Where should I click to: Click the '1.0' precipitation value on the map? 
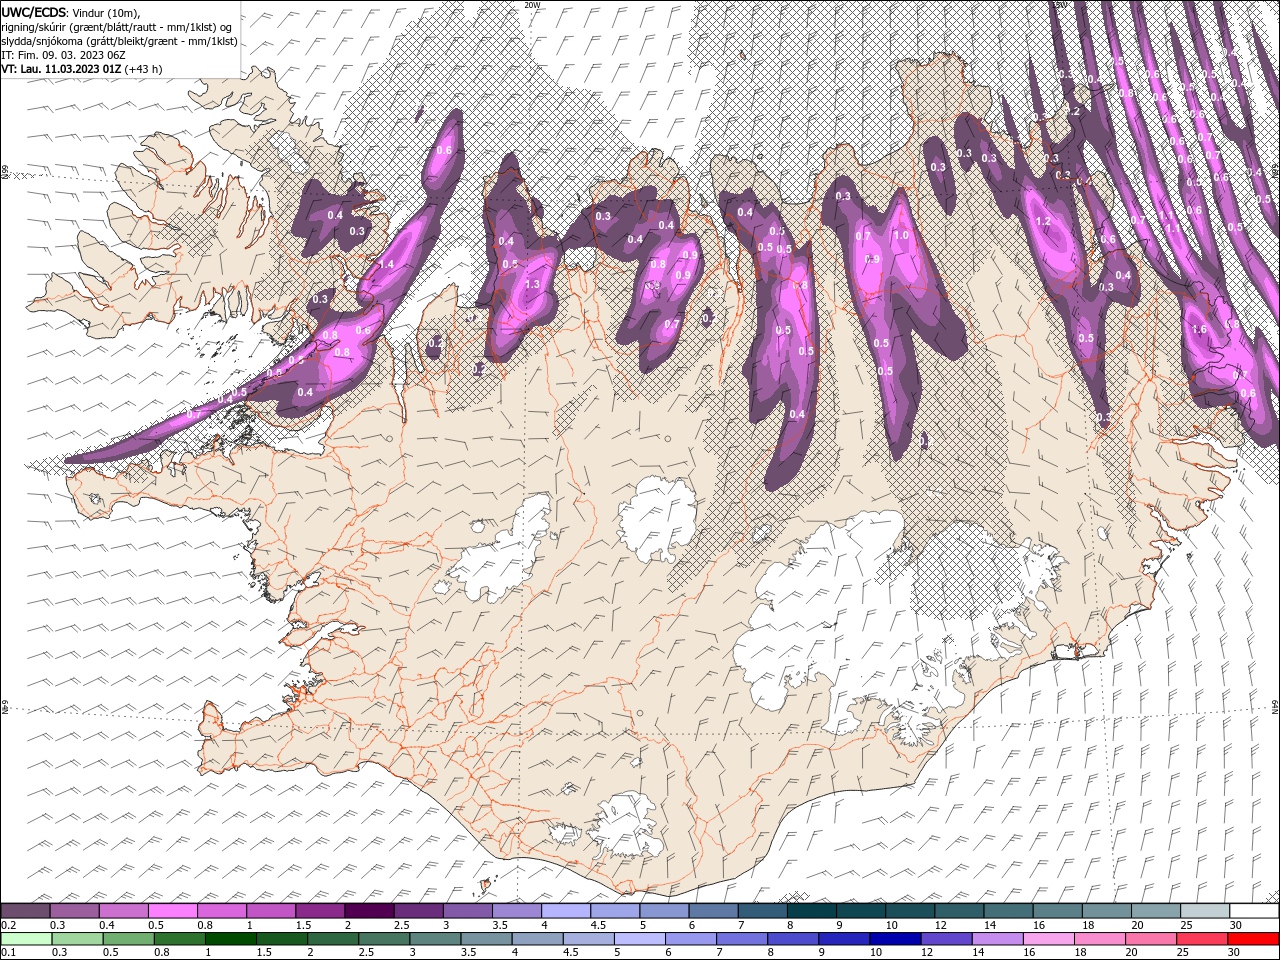click(900, 236)
